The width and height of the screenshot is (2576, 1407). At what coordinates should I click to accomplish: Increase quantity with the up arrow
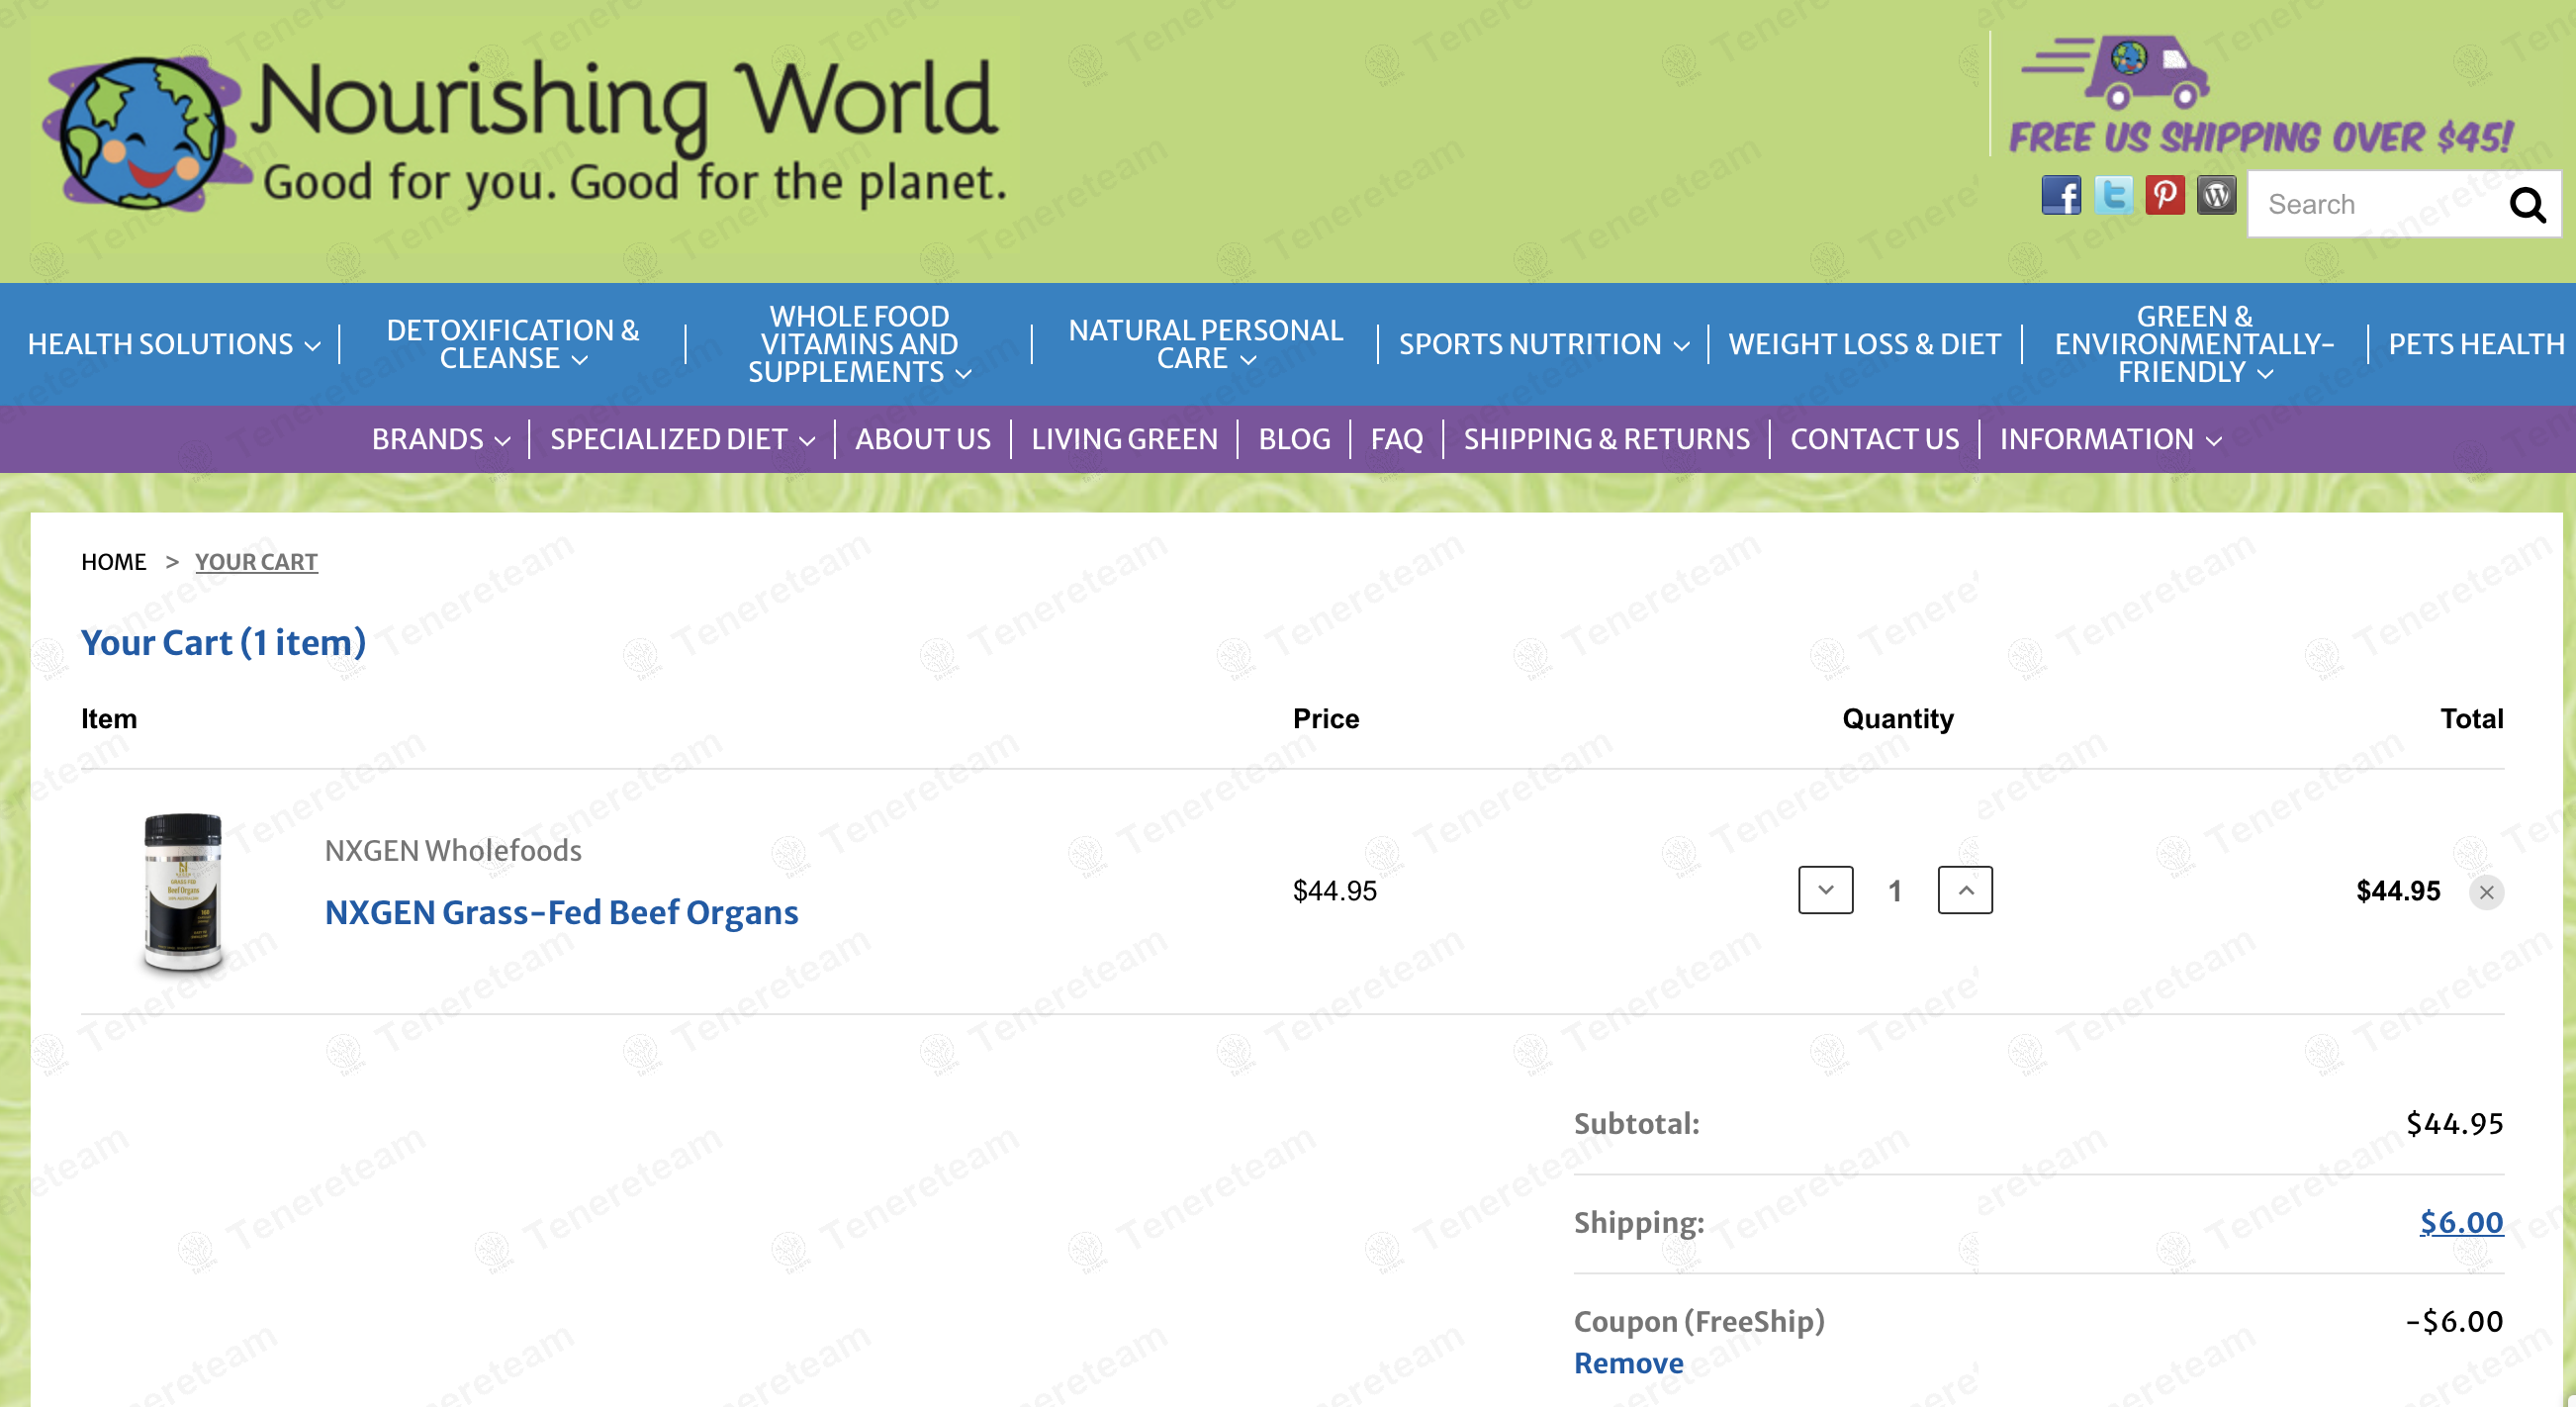[x=1965, y=890]
